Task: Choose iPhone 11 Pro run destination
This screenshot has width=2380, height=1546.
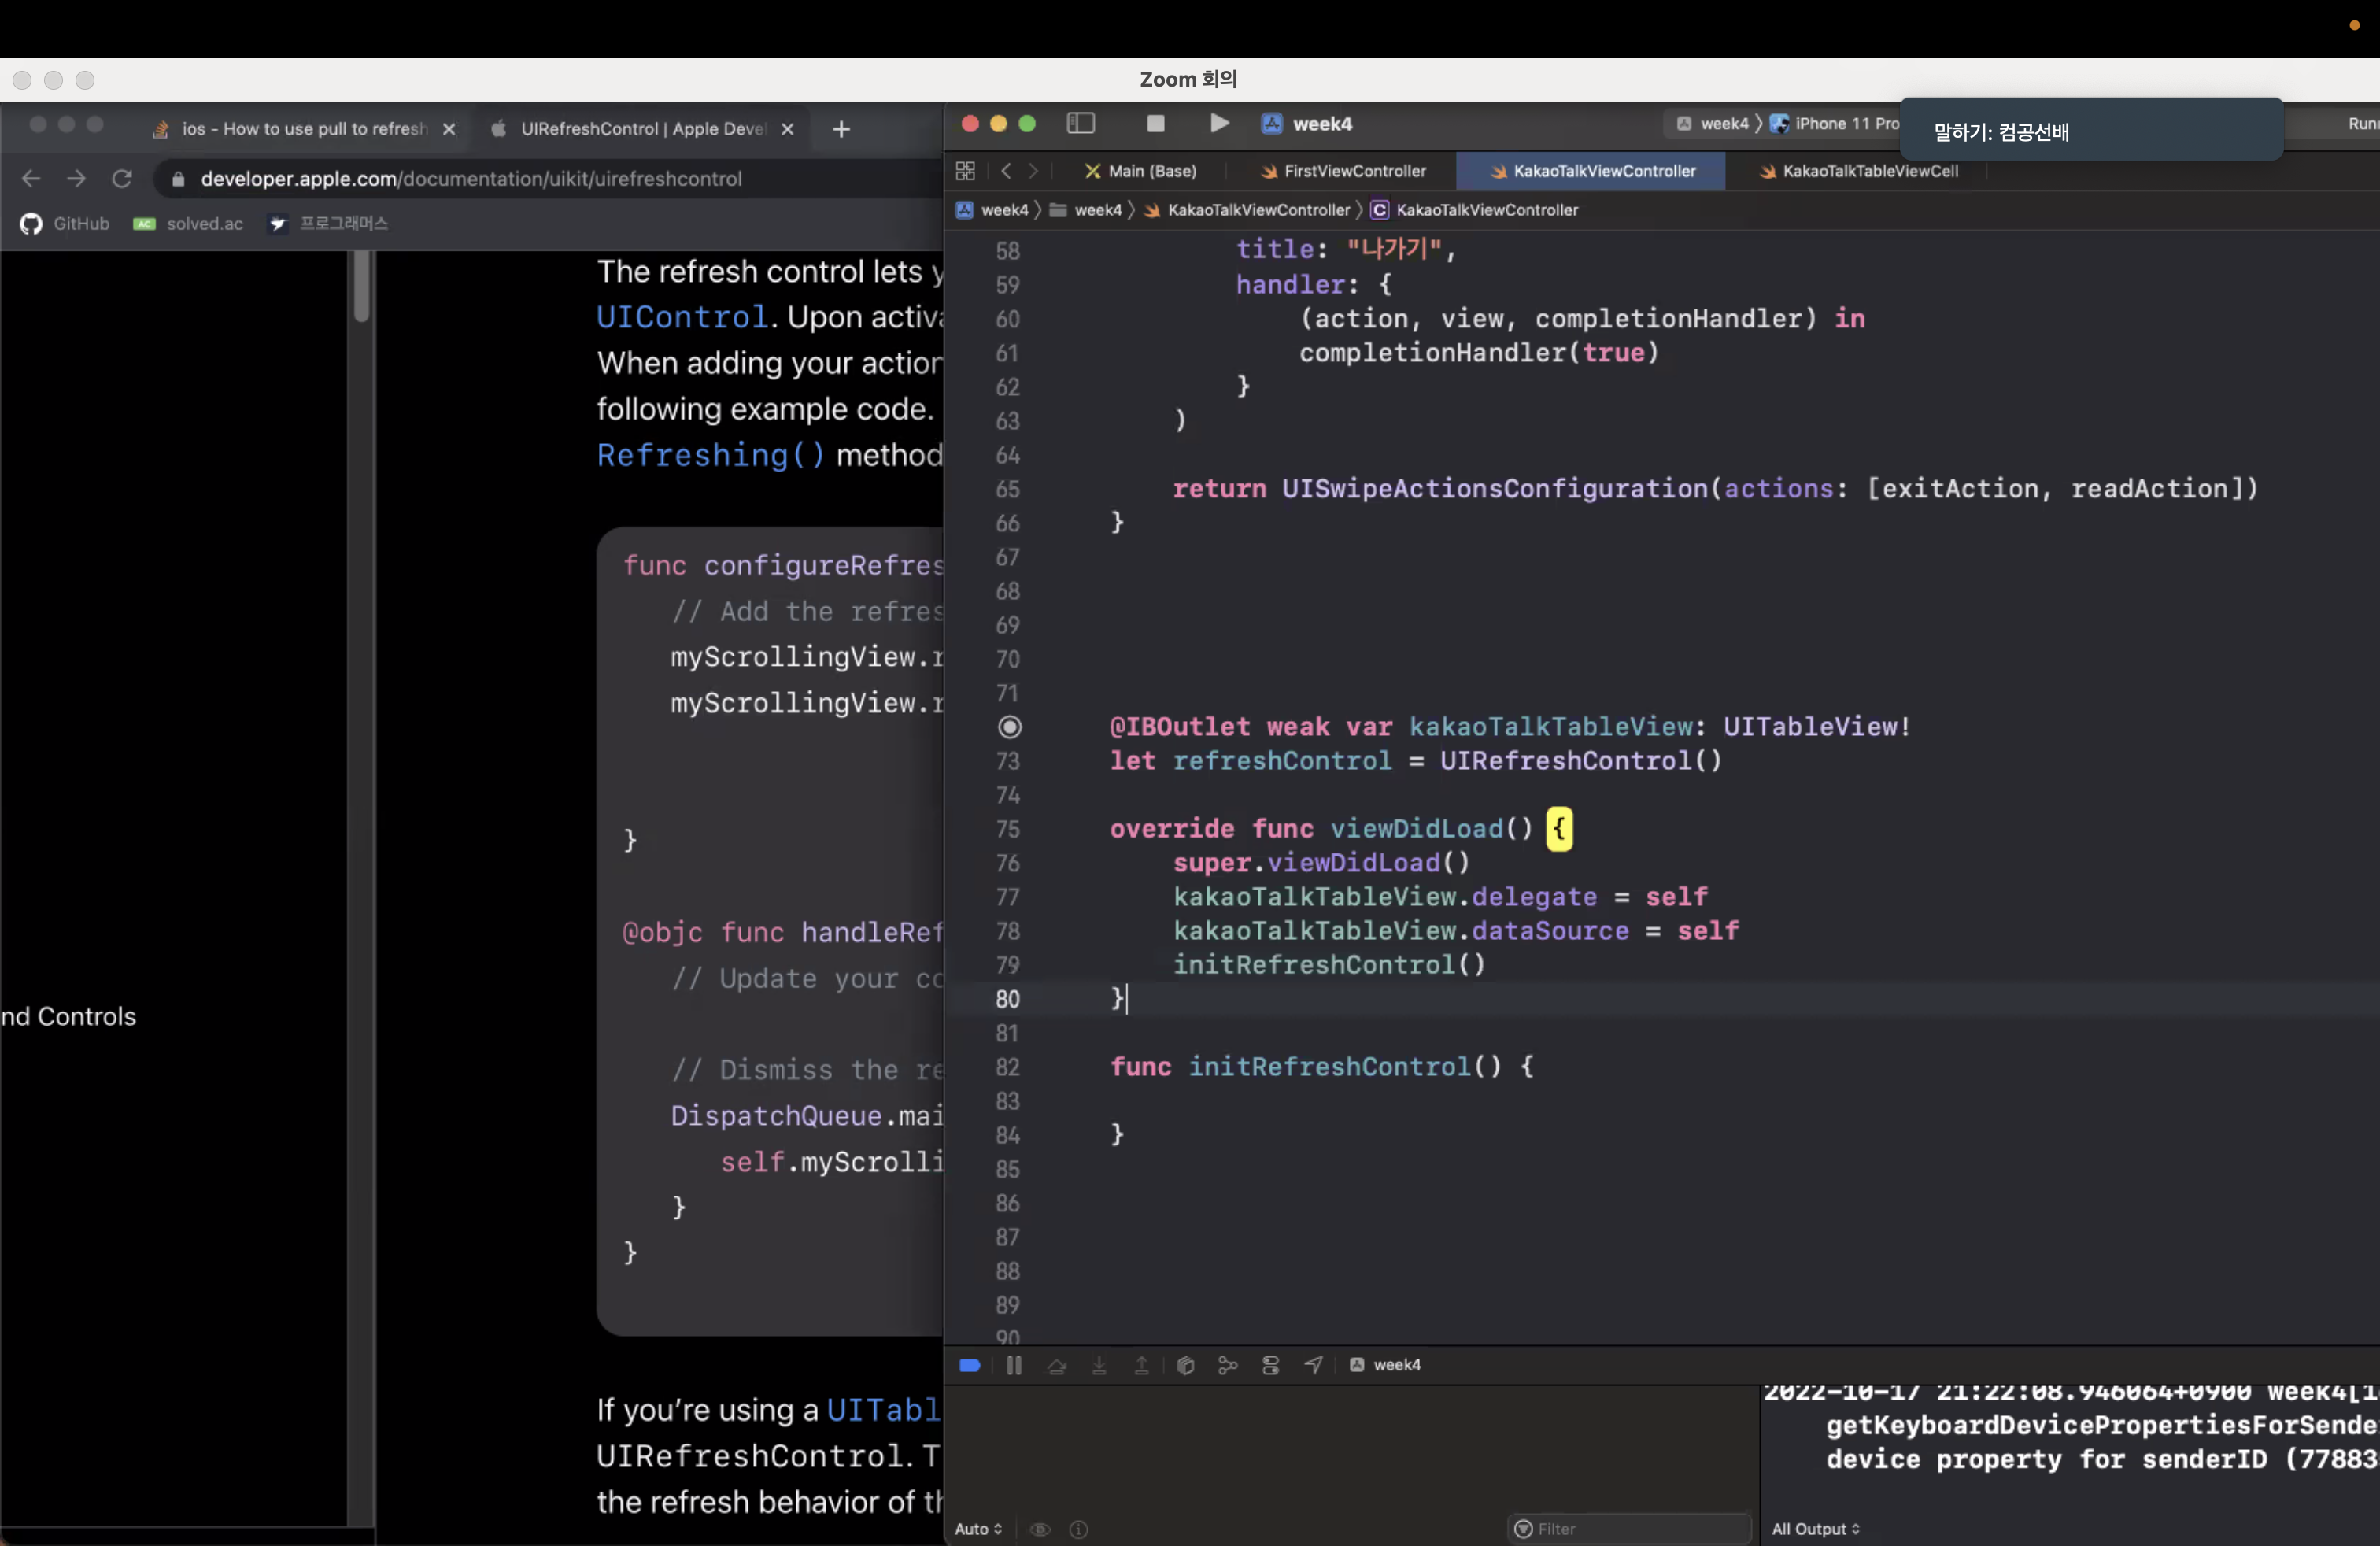Action: click(1834, 123)
